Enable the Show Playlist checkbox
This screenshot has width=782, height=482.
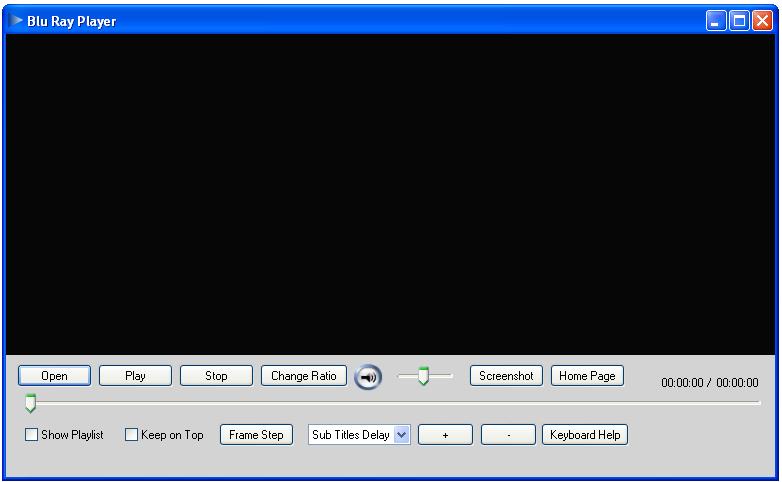click(31, 435)
